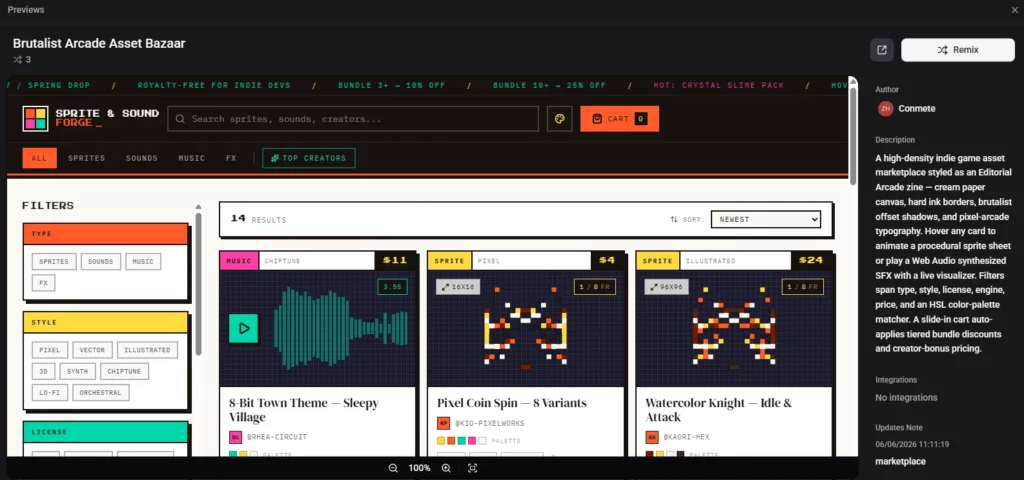1024x480 pixels.
Task: Click frame counter on Watercolor Knight
Action: [803, 287]
